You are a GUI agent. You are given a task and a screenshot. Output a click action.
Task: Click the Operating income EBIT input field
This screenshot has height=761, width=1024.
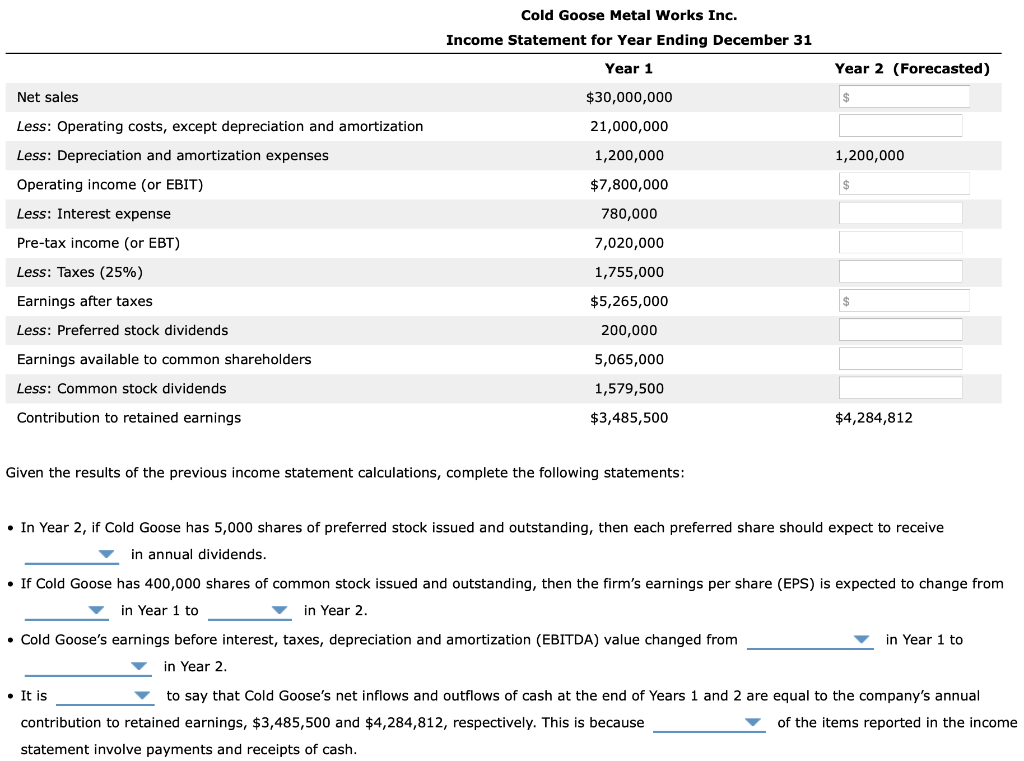point(903,183)
